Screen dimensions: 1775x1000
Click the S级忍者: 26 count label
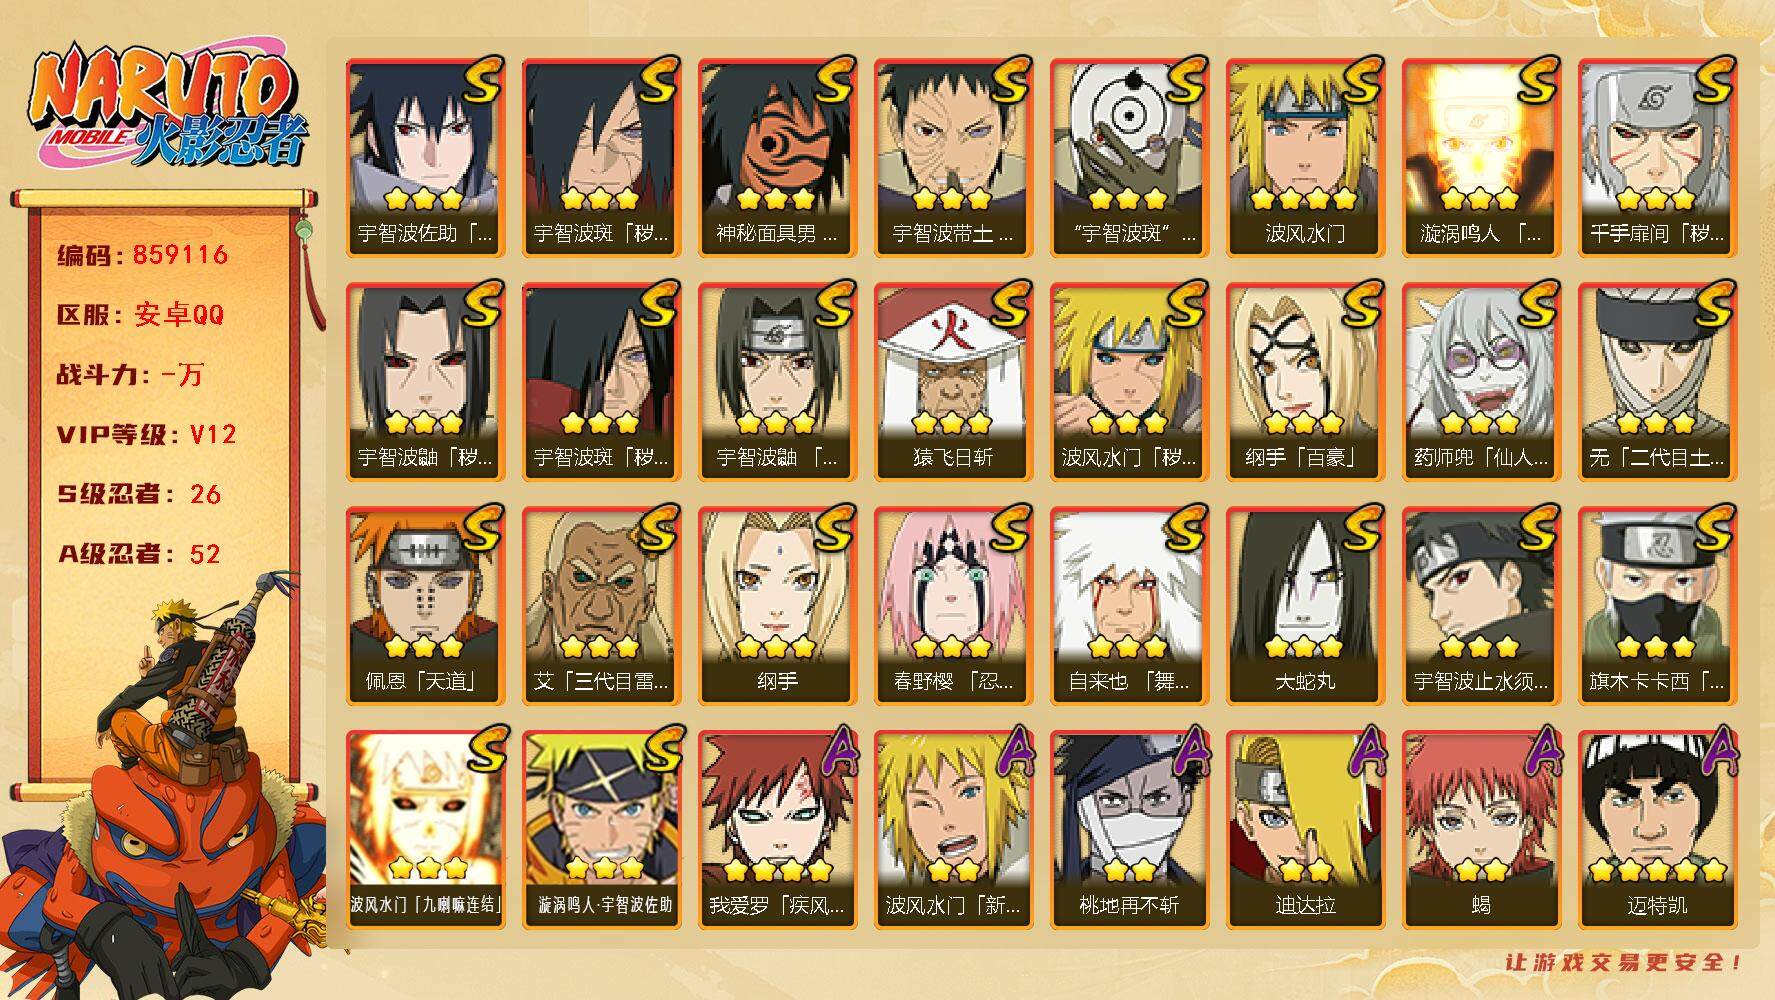pos(139,494)
